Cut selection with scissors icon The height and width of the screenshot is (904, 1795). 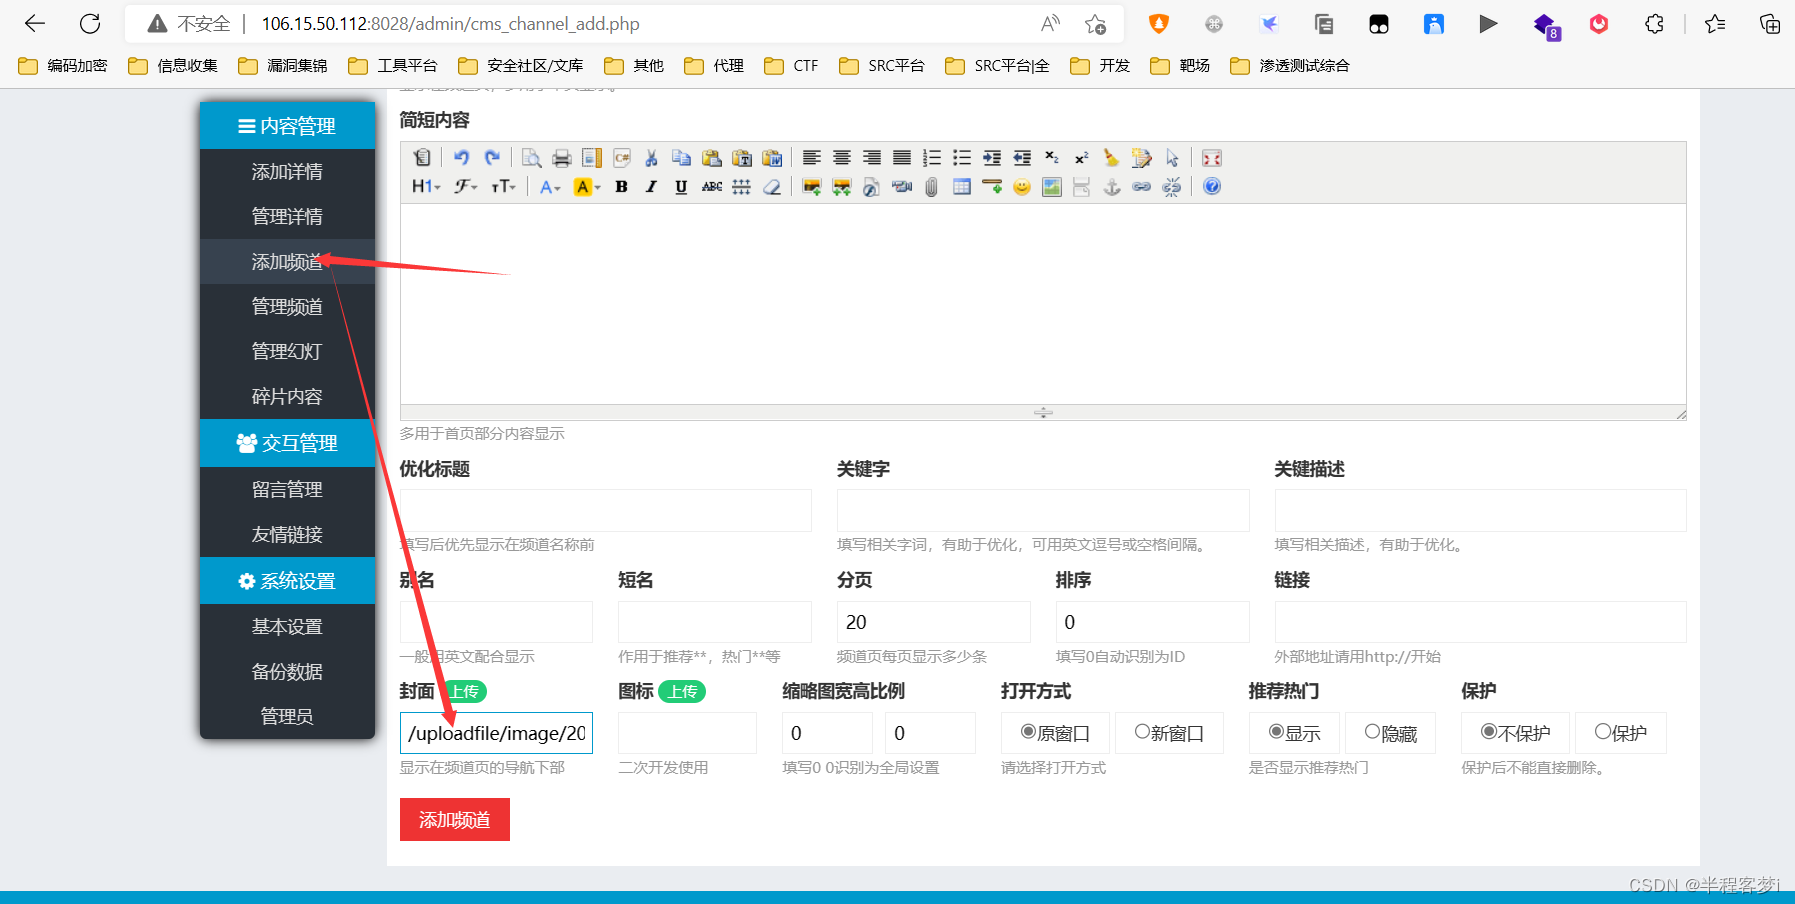click(652, 158)
